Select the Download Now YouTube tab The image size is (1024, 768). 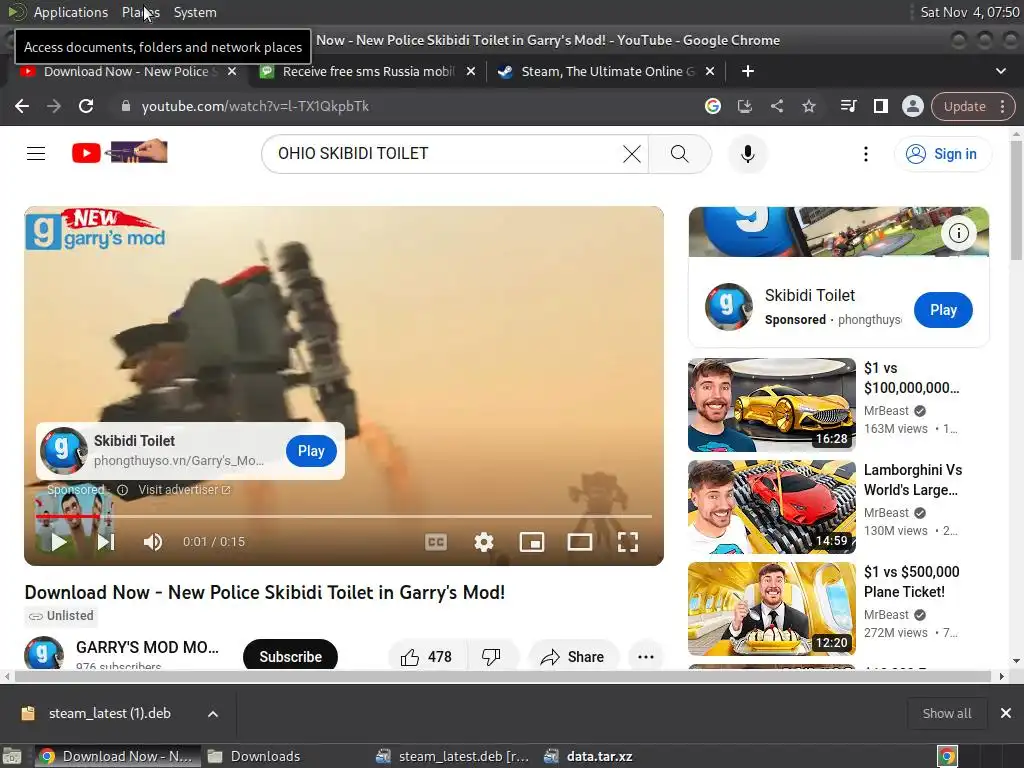126,71
